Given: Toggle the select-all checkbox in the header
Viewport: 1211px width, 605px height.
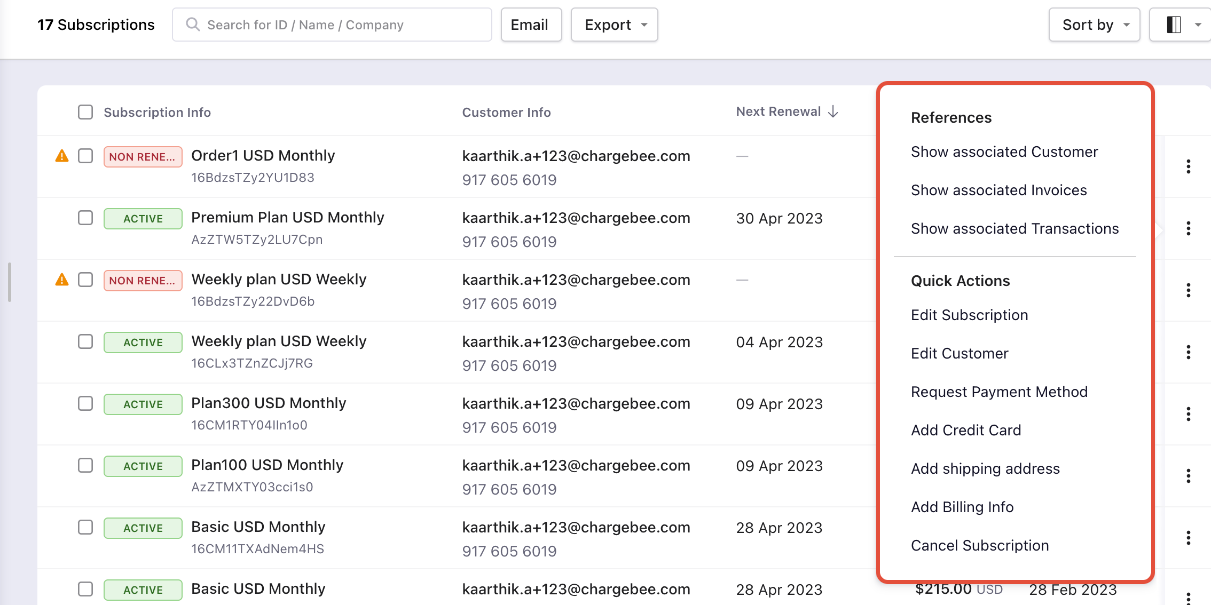Looking at the screenshot, I should (x=86, y=112).
